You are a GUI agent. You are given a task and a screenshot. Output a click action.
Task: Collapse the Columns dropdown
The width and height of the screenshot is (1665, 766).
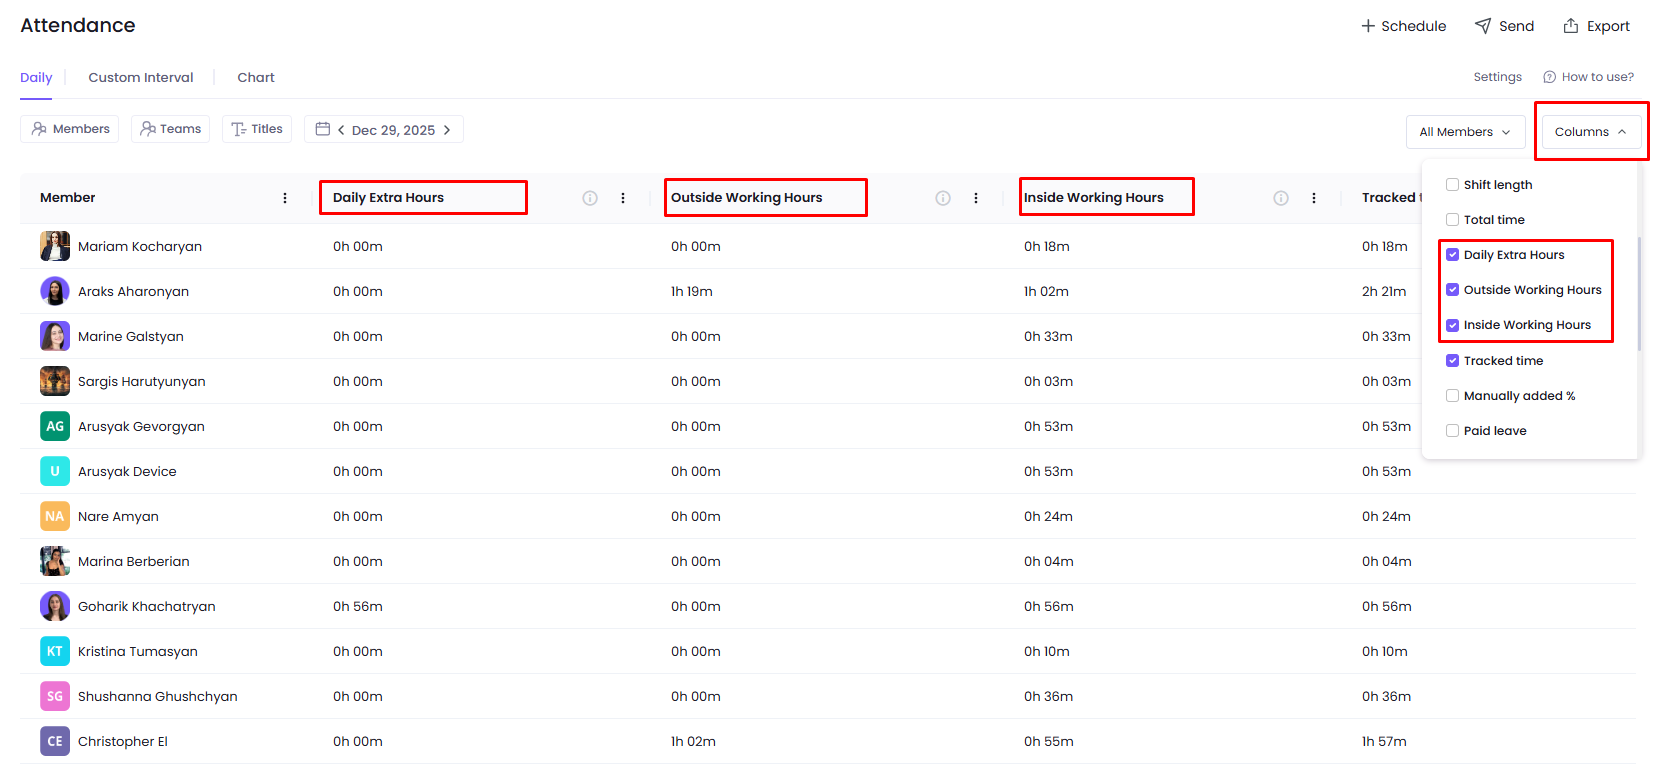point(1591,132)
